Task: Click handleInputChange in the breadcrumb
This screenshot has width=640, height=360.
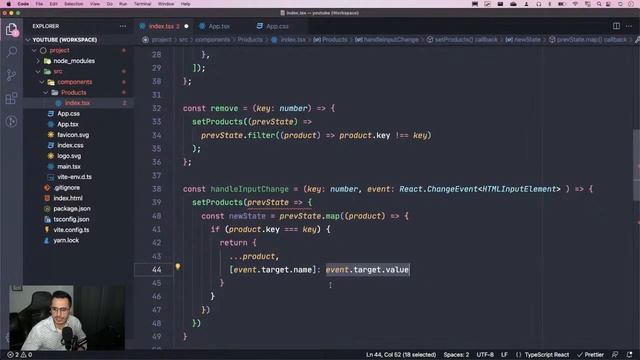Action: click(387, 40)
